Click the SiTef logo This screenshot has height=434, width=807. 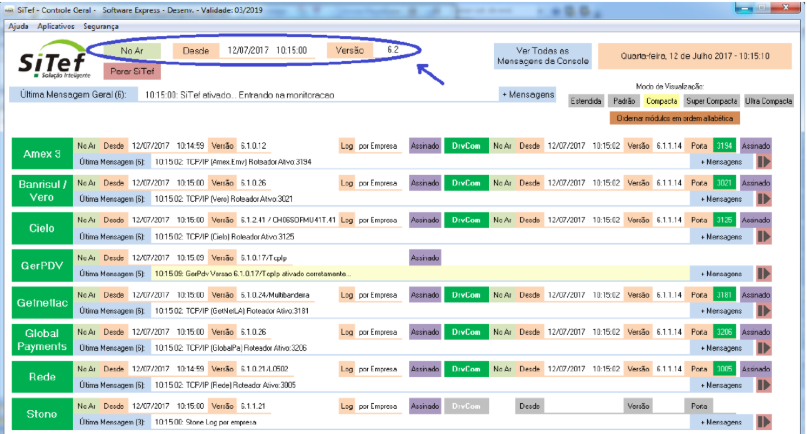point(54,61)
